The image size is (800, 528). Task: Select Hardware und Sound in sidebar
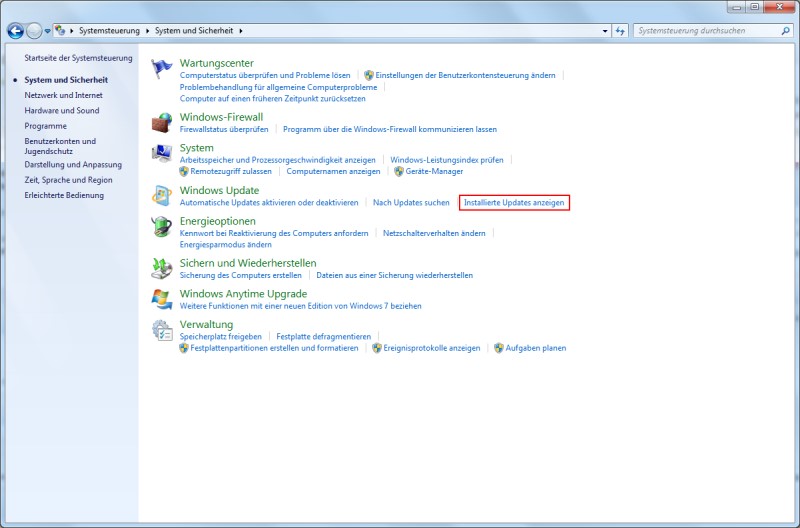click(x=62, y=110)
